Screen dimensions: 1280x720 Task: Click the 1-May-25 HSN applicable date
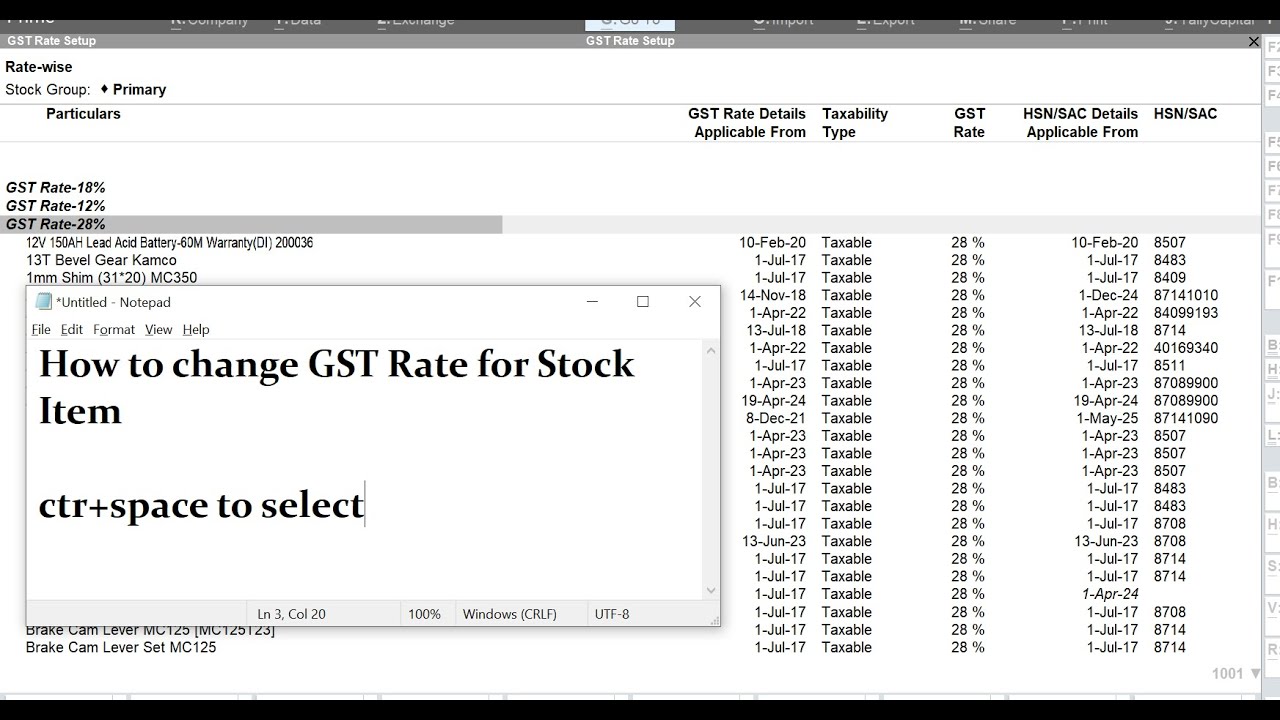click(1107, 418)
